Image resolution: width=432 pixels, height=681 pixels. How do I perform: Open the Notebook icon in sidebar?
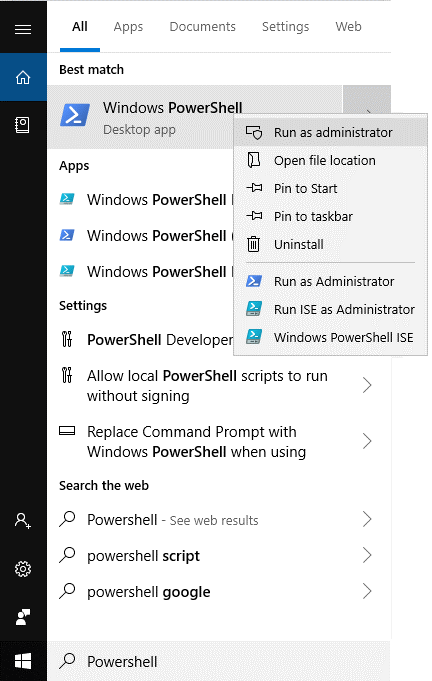(23, 125)
